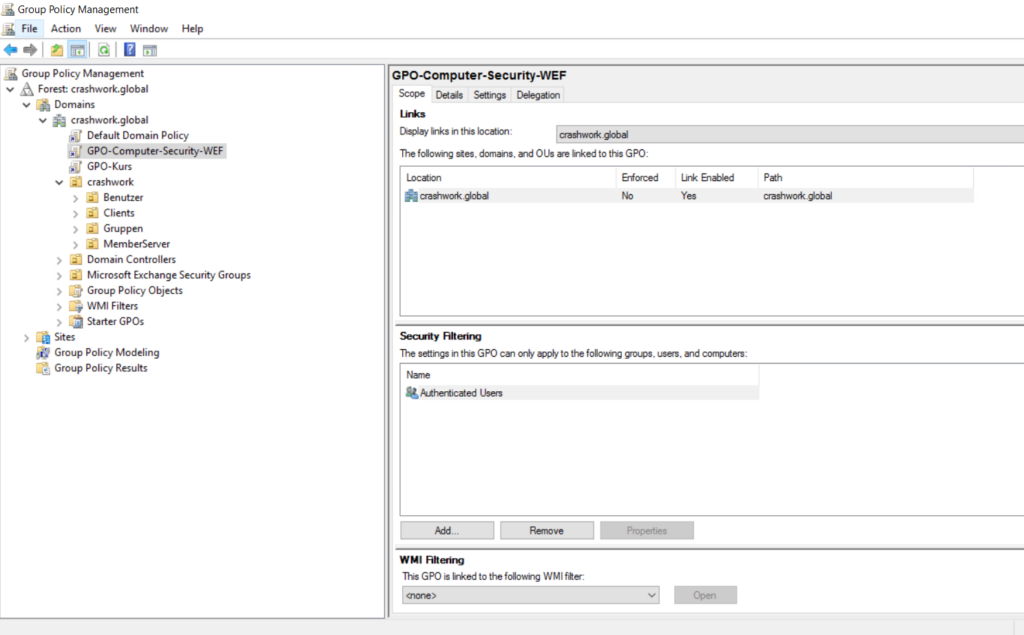Click the Group Policy Objects container icon

pos(76,291)
